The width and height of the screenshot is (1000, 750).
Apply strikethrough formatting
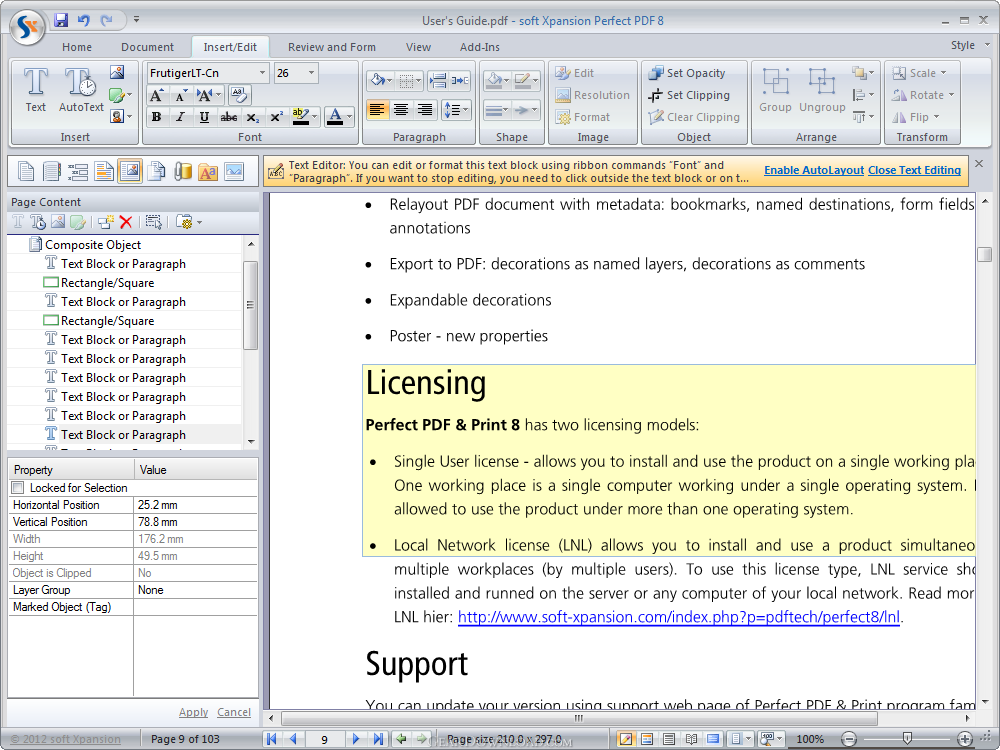[228, 117]
